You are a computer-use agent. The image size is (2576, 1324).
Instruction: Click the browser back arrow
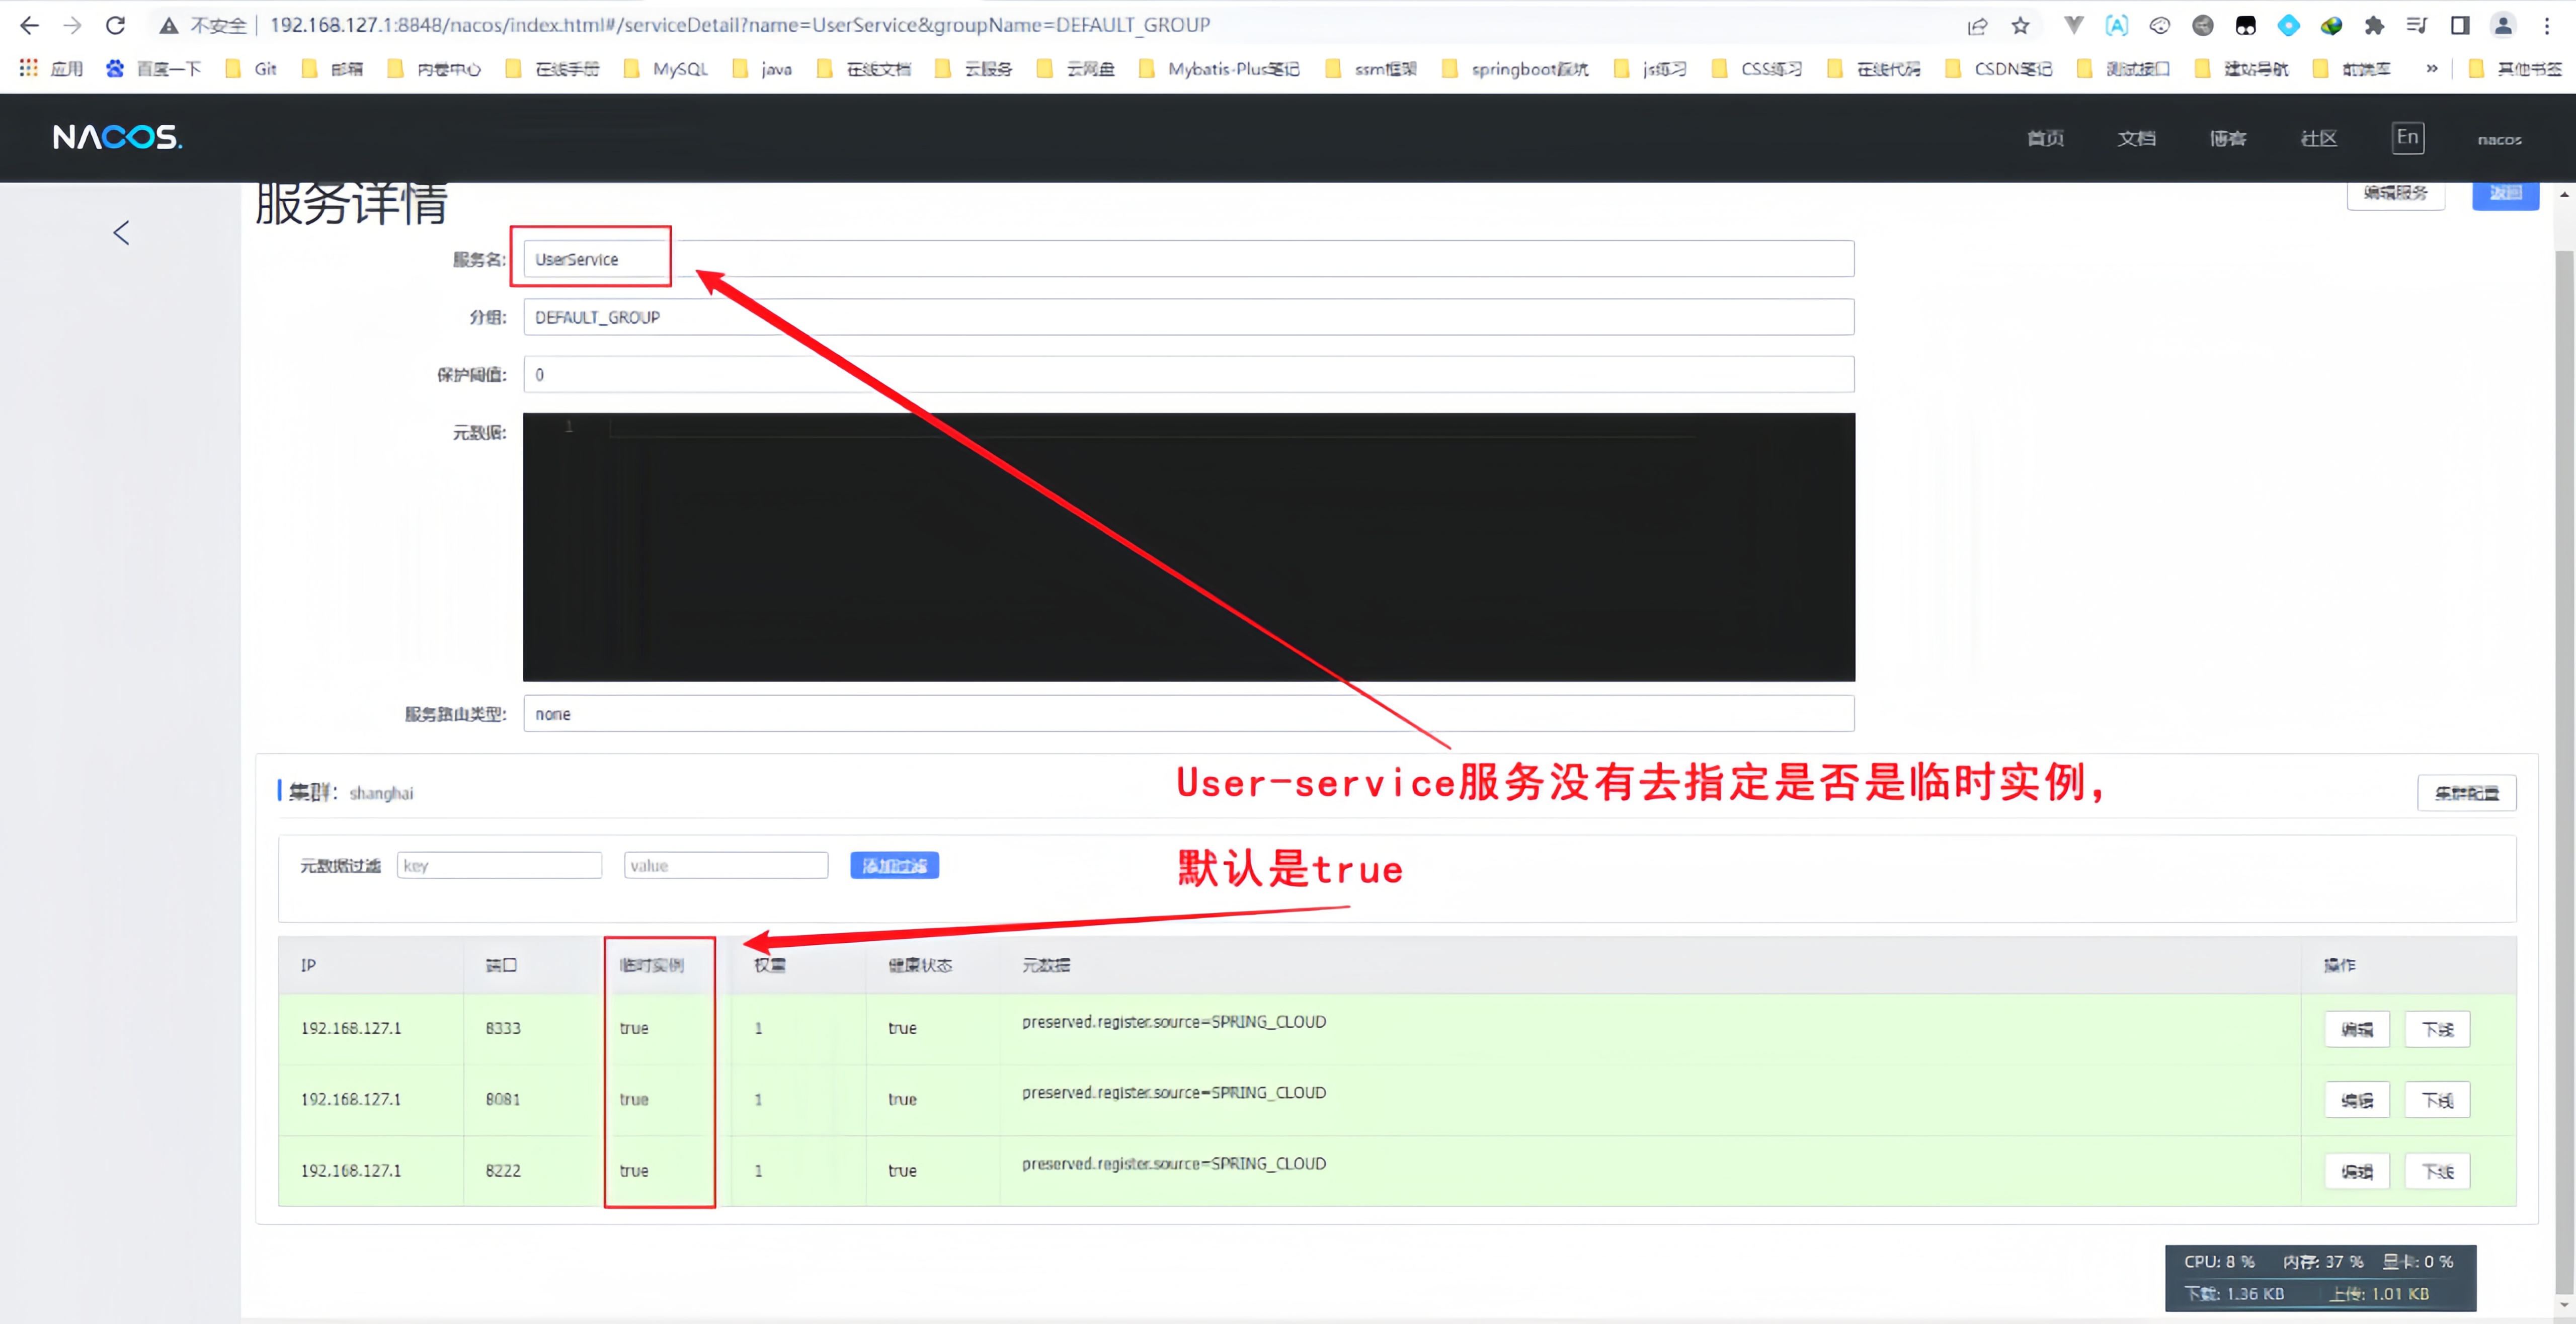point(29,25)
